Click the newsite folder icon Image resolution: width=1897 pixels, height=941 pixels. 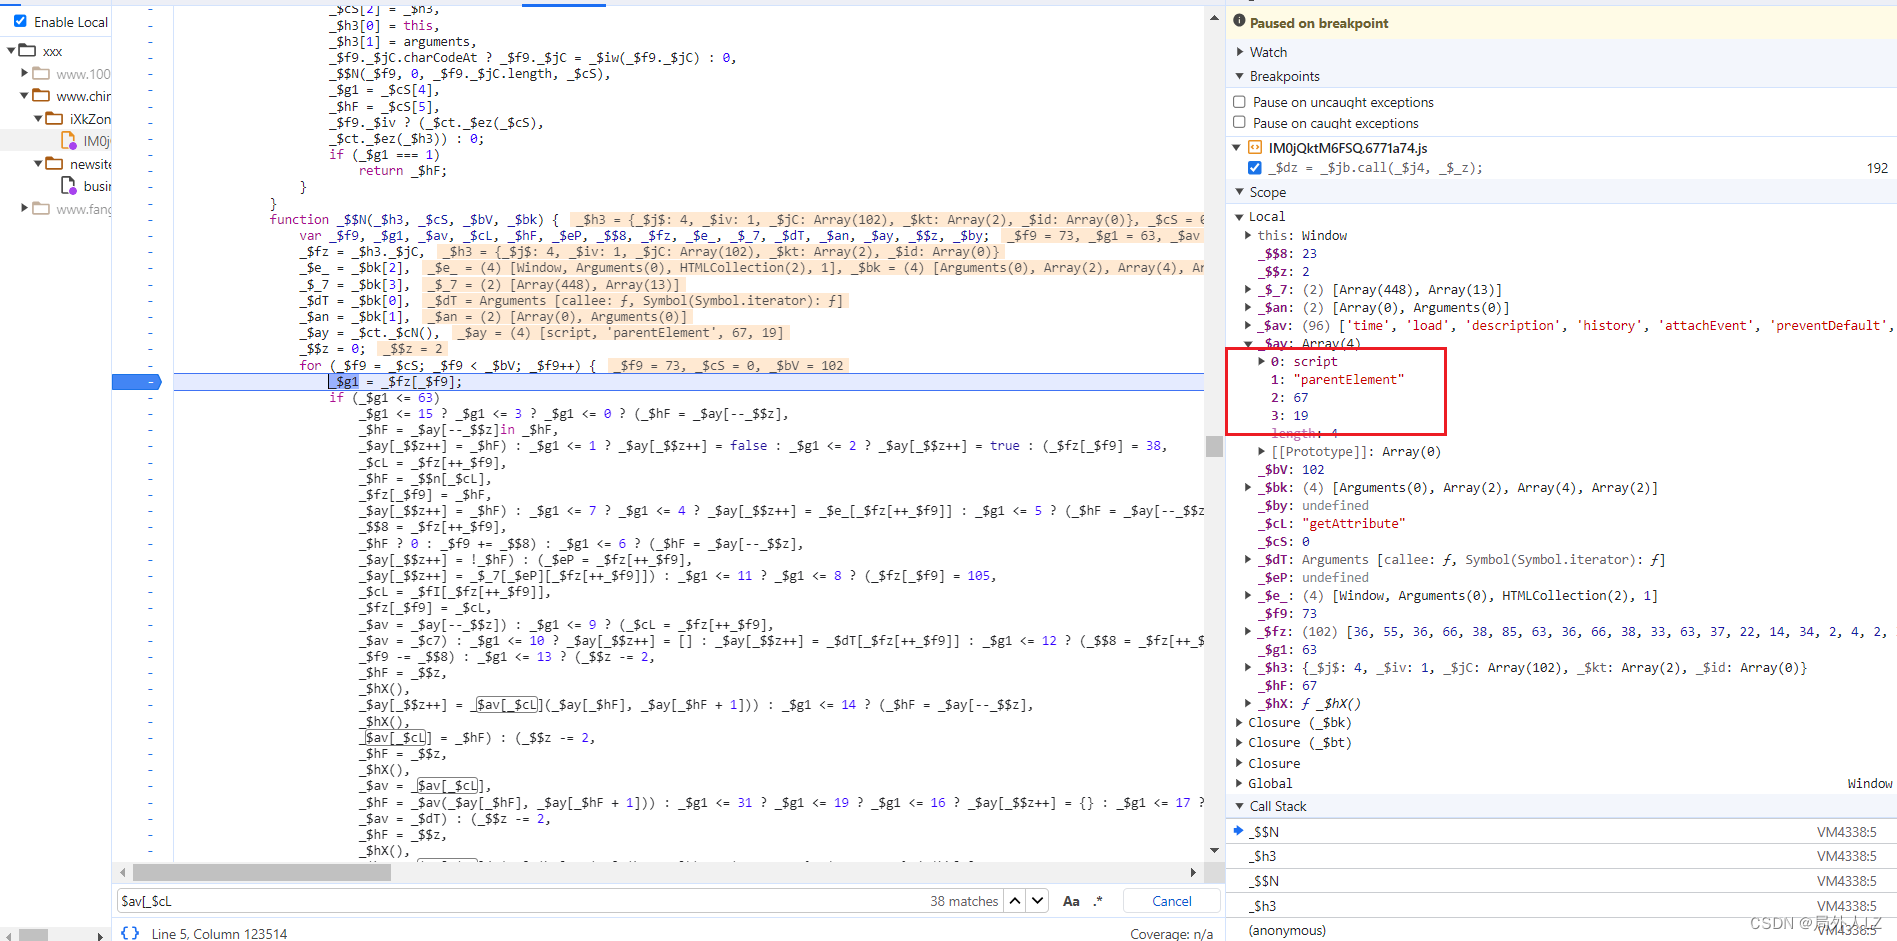coord(54,164)
